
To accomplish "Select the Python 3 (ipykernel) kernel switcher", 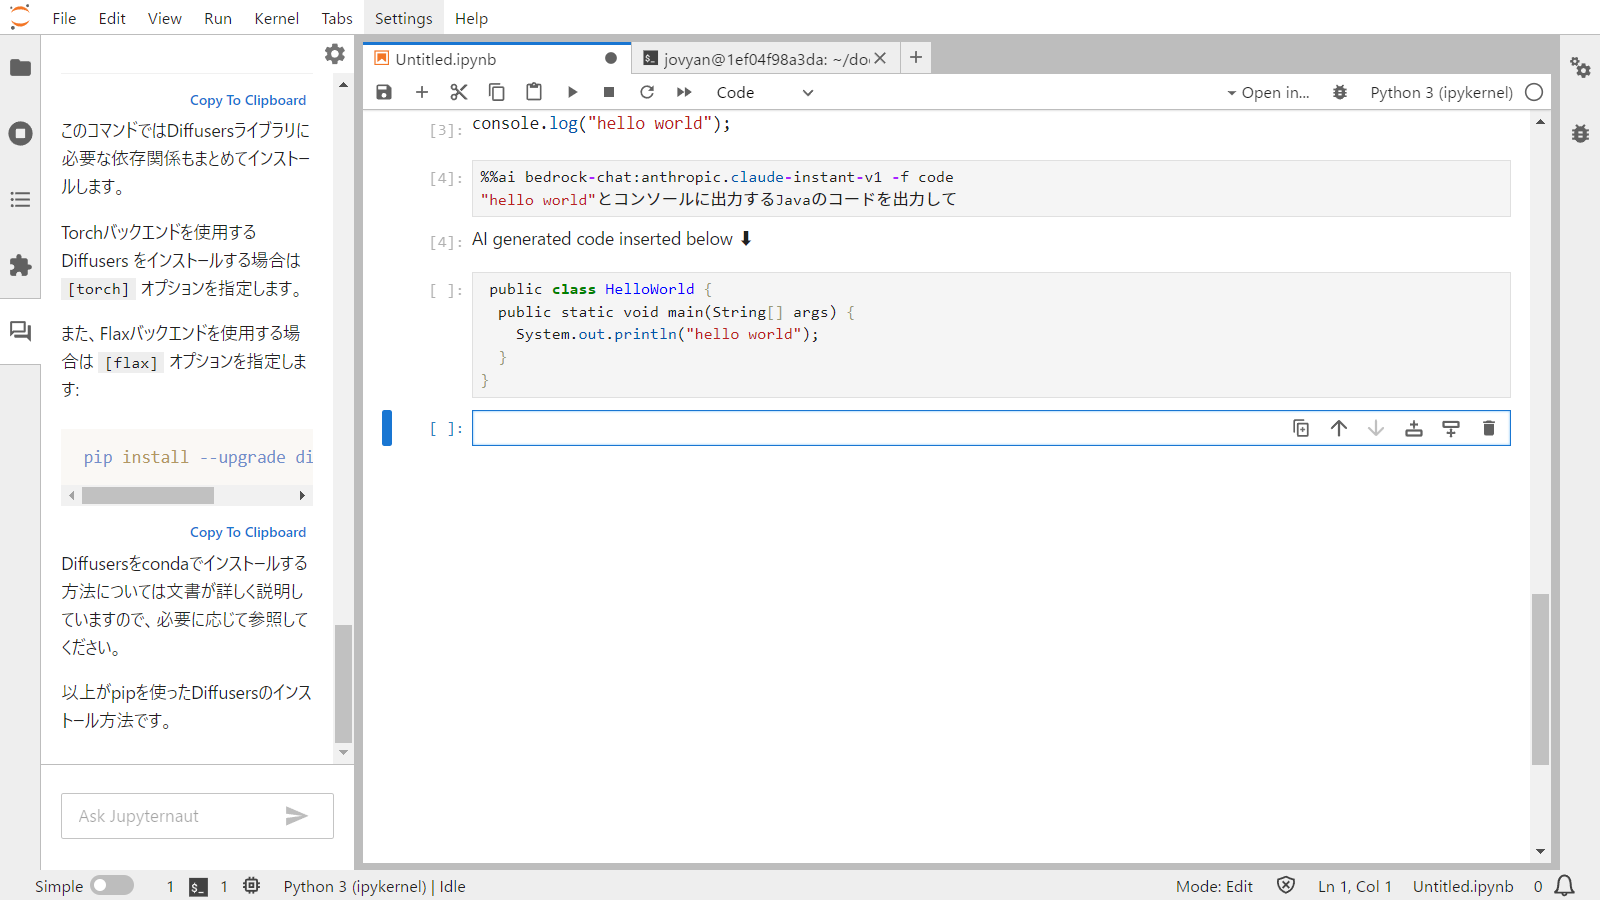I will click(x=1441, y=92).
